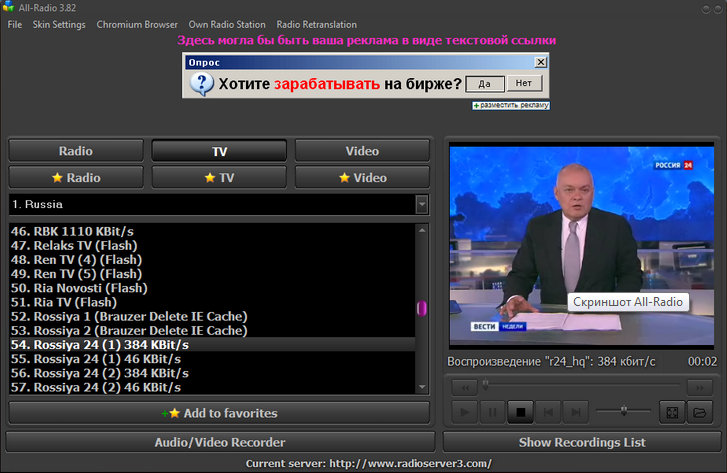Click Нет button in the poll ad
Screen dimensions: 727x473
[524, 83]
